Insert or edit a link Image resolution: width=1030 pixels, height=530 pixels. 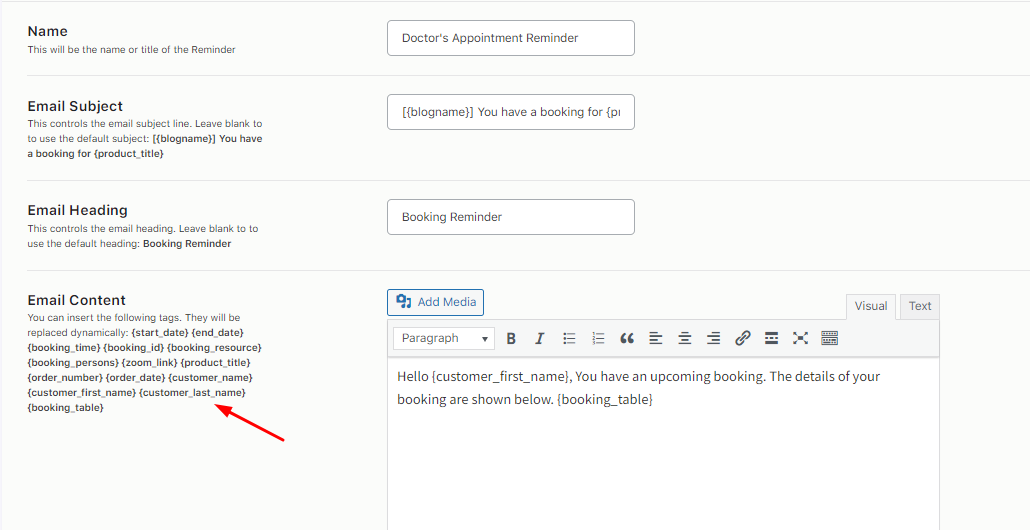[742, 338]
